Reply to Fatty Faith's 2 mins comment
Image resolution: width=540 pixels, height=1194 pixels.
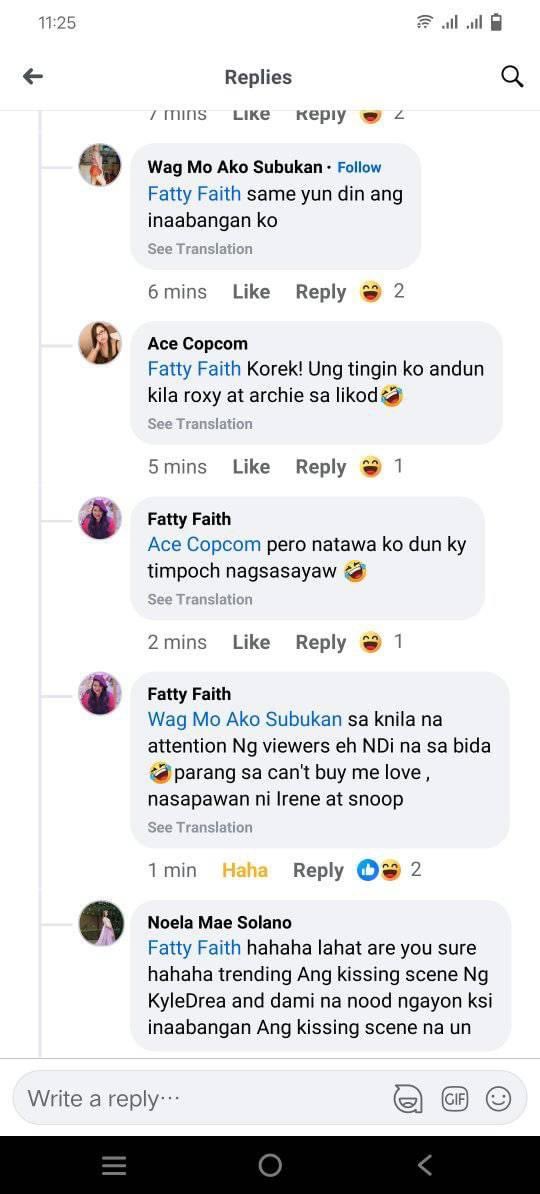click(x=321, y=643)
